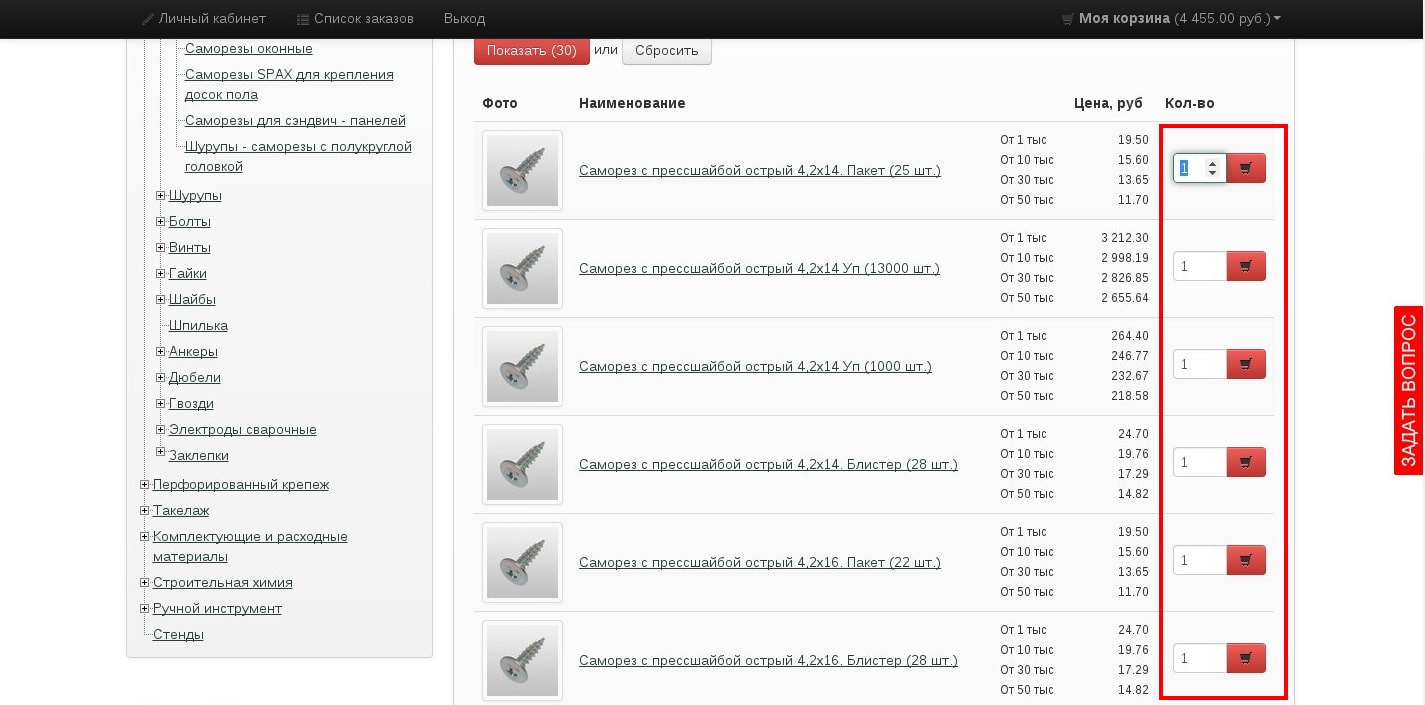This screenshot has height=705, width=1425.
Task: Click the quantity field for 4,2x14 Уп (13000 шт.)
Action: [x=1198, y=266]
